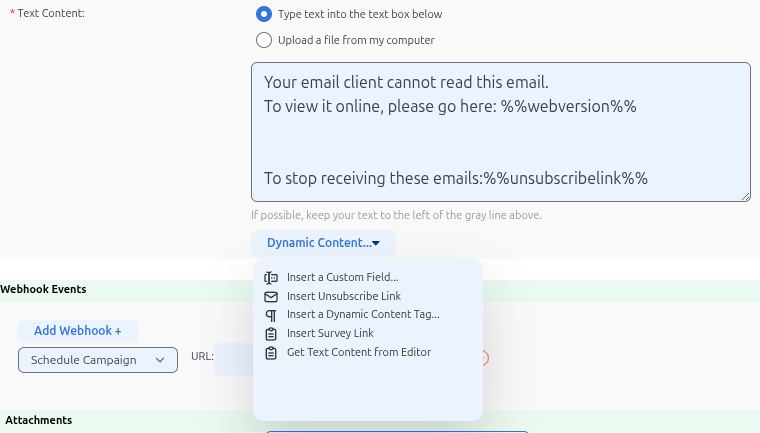Open the Schedule Campaign event dropdown

pos(98,360)
